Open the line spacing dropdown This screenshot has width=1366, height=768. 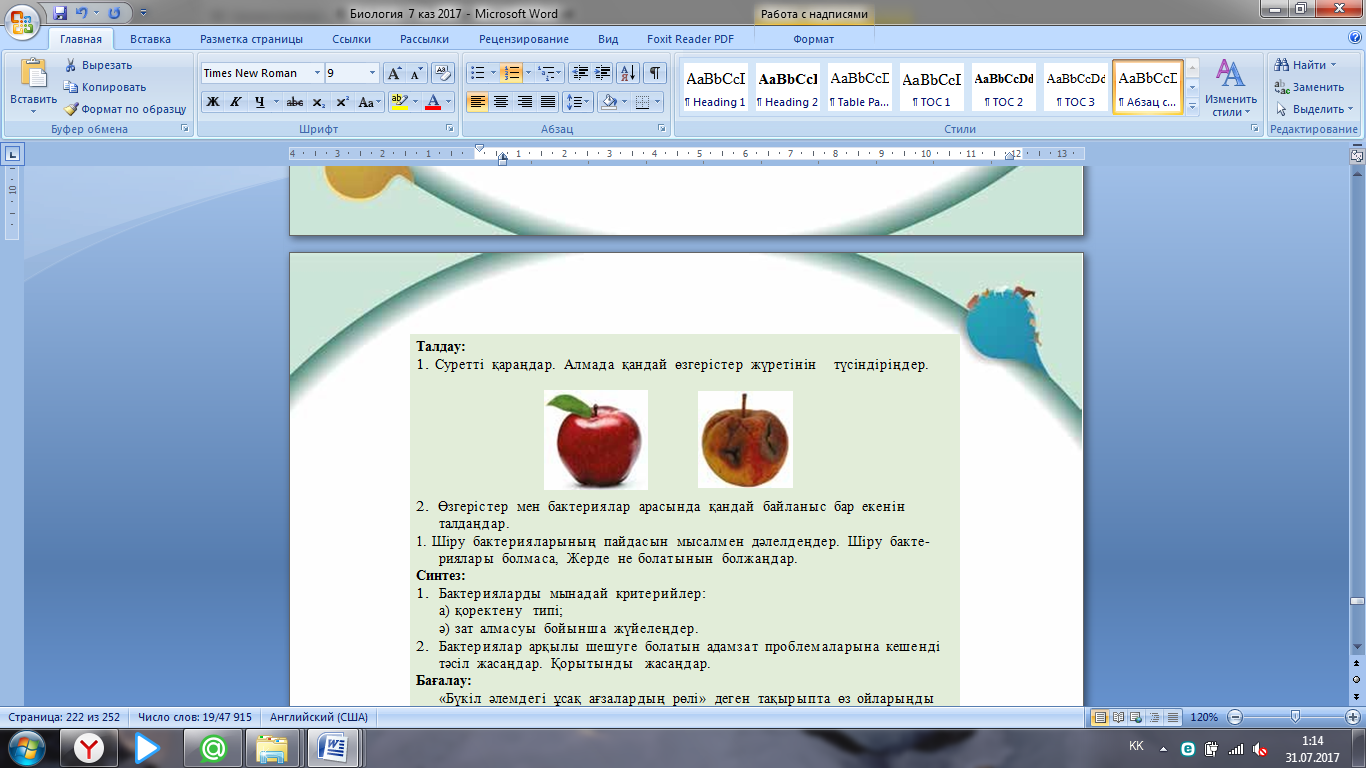(x=578, y=102)
